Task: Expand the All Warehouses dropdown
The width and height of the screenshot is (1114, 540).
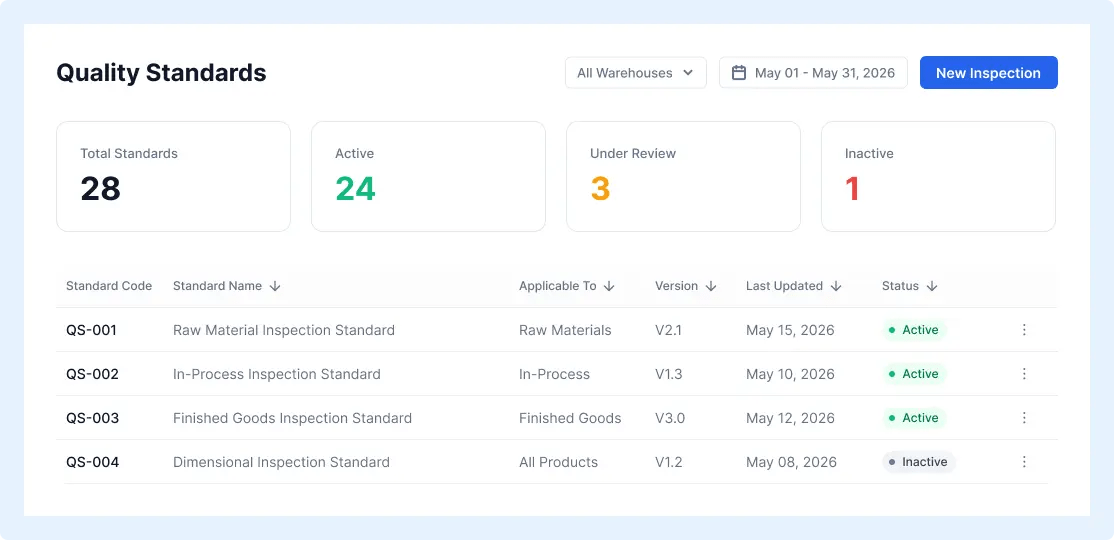Action: (636, 72)
